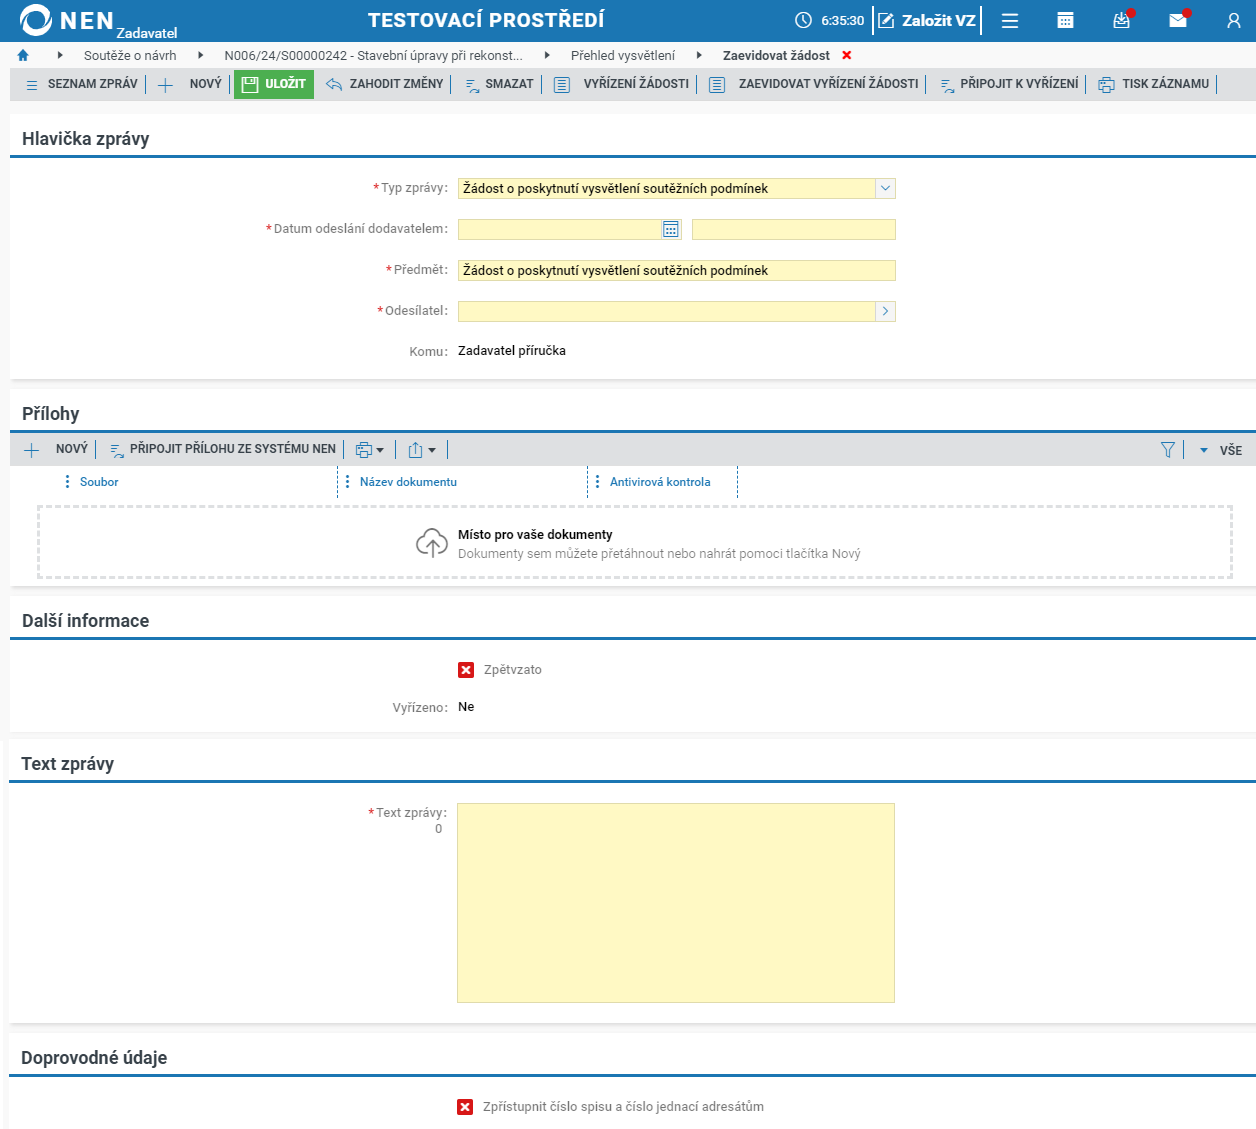Image resolution: width=1256 pixels, height=1129 pixels.
Task: Toggle the Zpětvzato checkbox
Action: (466, 670)
